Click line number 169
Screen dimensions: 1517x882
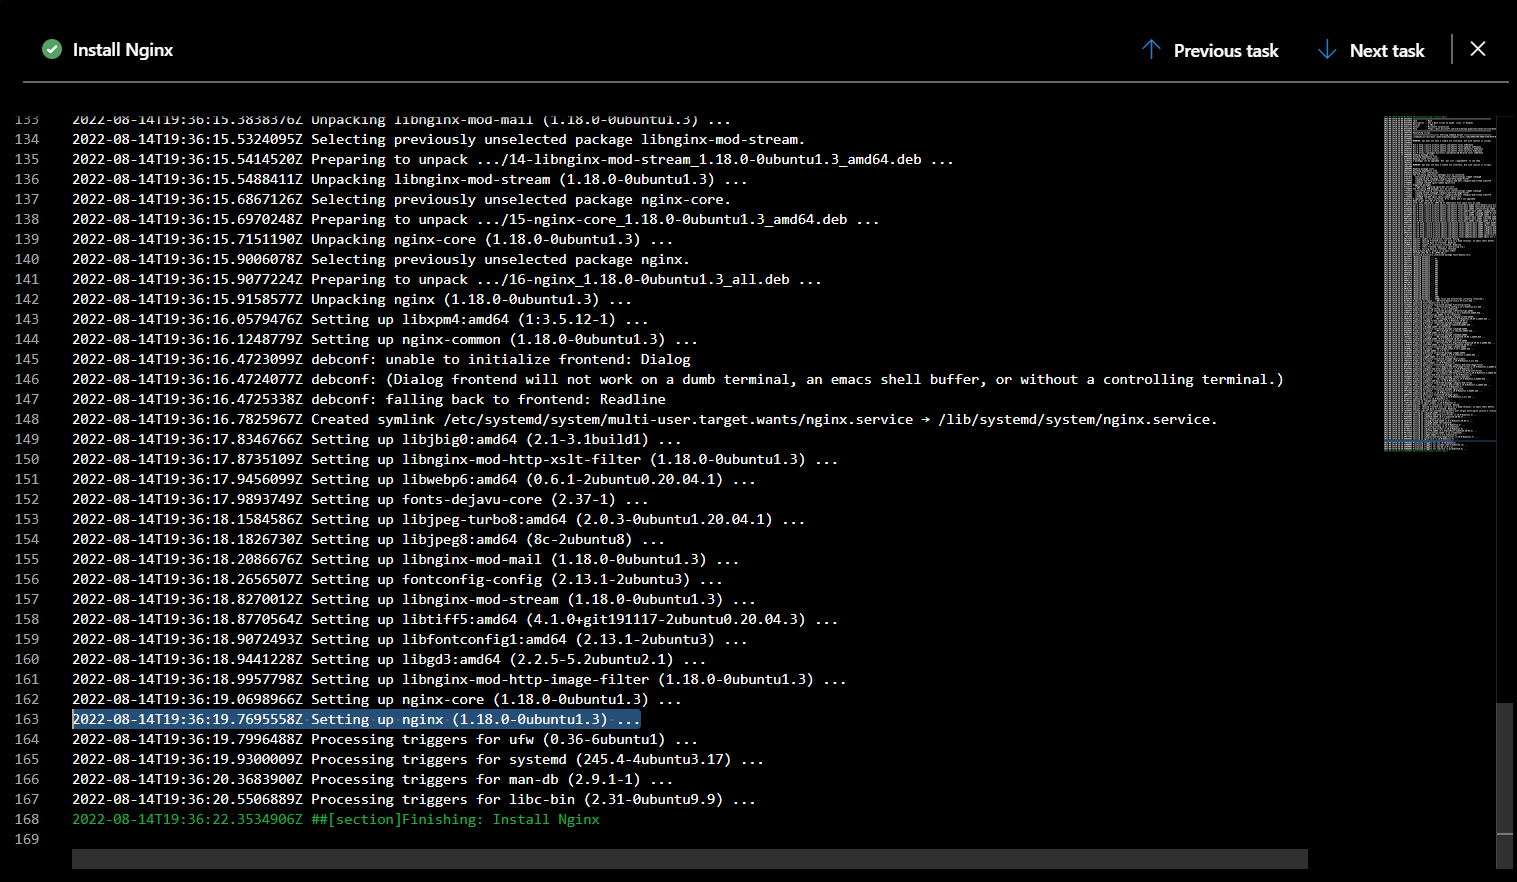pyautogui.click(x=27, y=839)
